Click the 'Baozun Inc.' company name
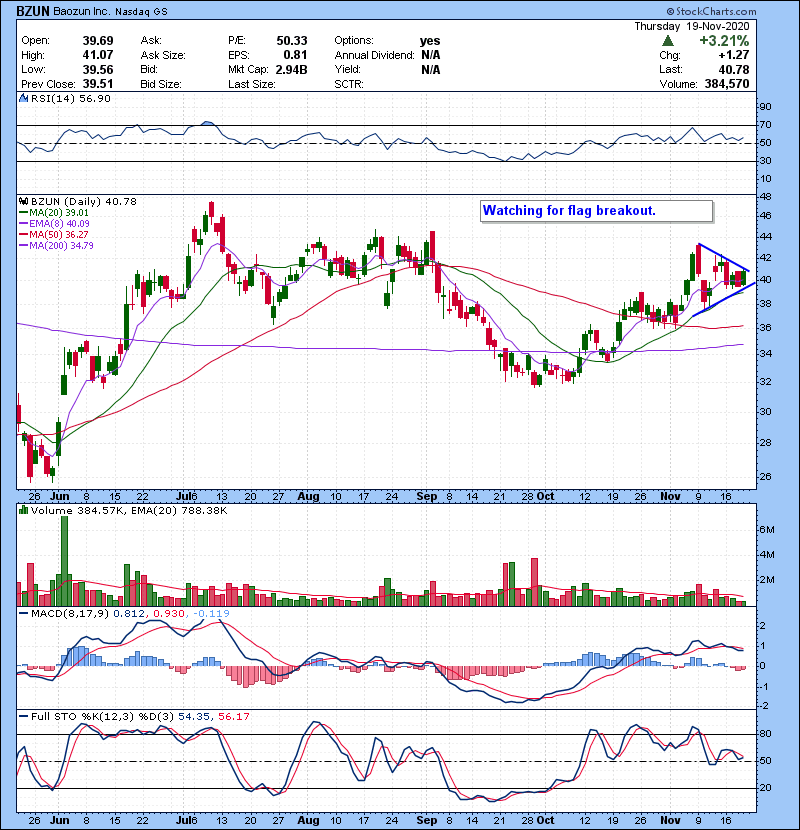 pos(82,11)
